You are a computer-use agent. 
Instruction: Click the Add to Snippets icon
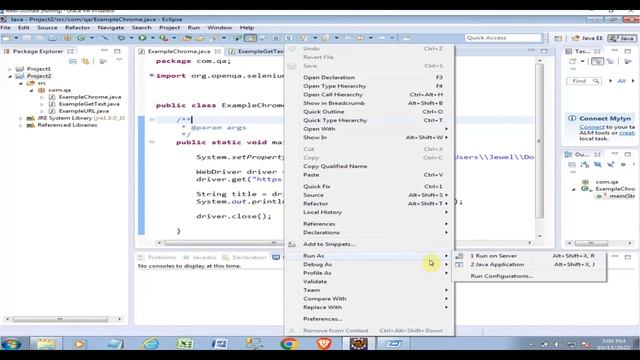[x=292, y=244]
